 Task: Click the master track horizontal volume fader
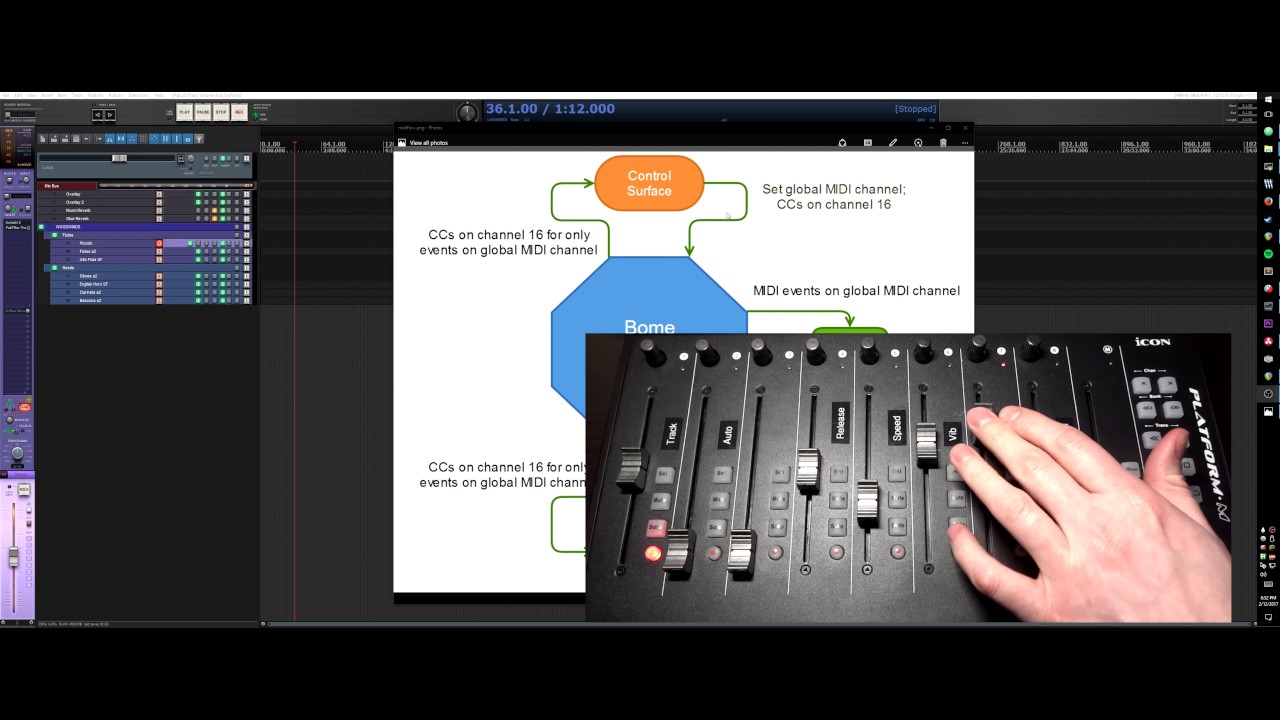(x=119, y=158)
